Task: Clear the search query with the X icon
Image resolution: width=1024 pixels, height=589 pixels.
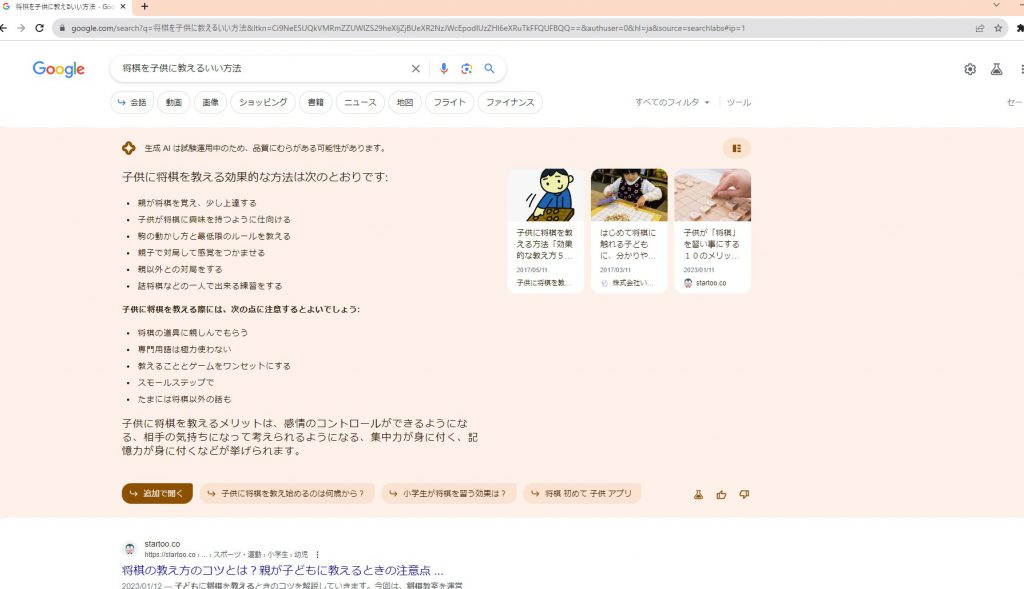Action: coord(416,68)
